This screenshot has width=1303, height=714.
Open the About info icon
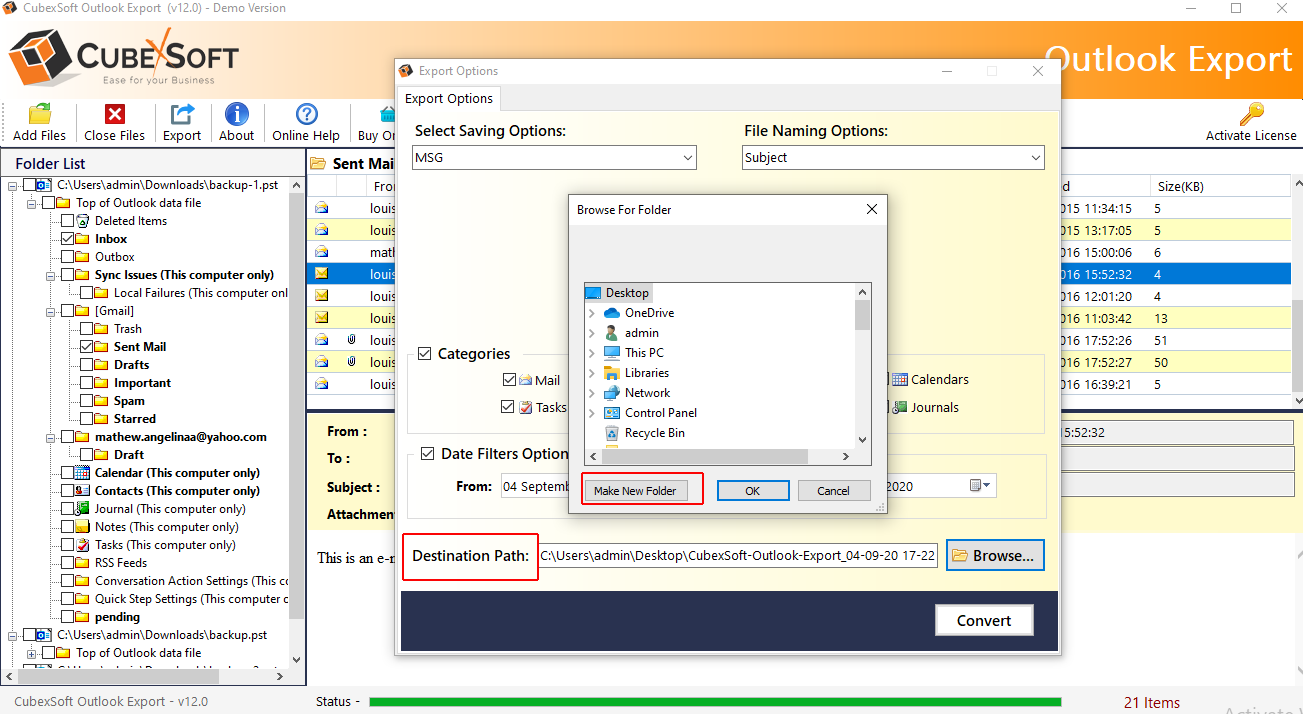(237, 114)
